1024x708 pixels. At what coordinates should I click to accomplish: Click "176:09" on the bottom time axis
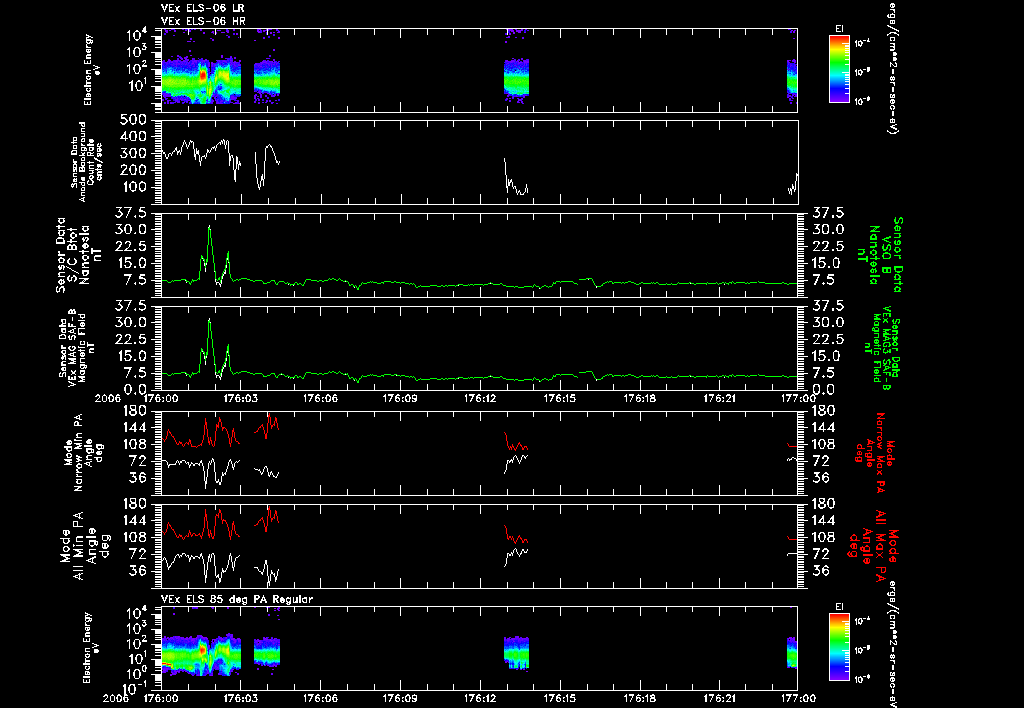[x=400, y=698]
